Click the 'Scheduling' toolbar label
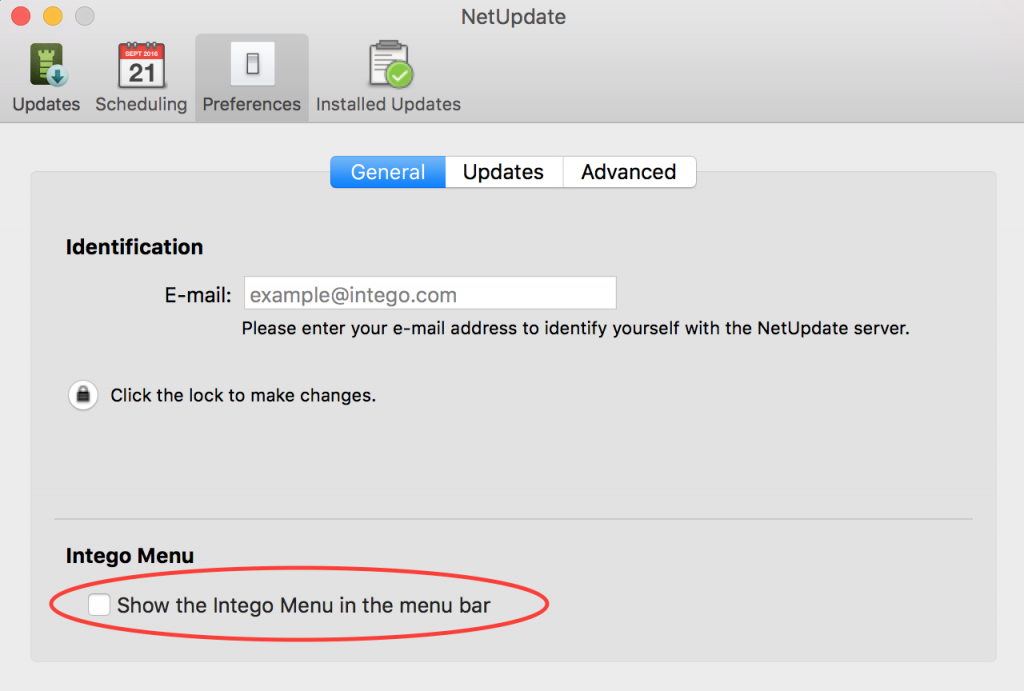1024x691 pixels. point(141,104)
